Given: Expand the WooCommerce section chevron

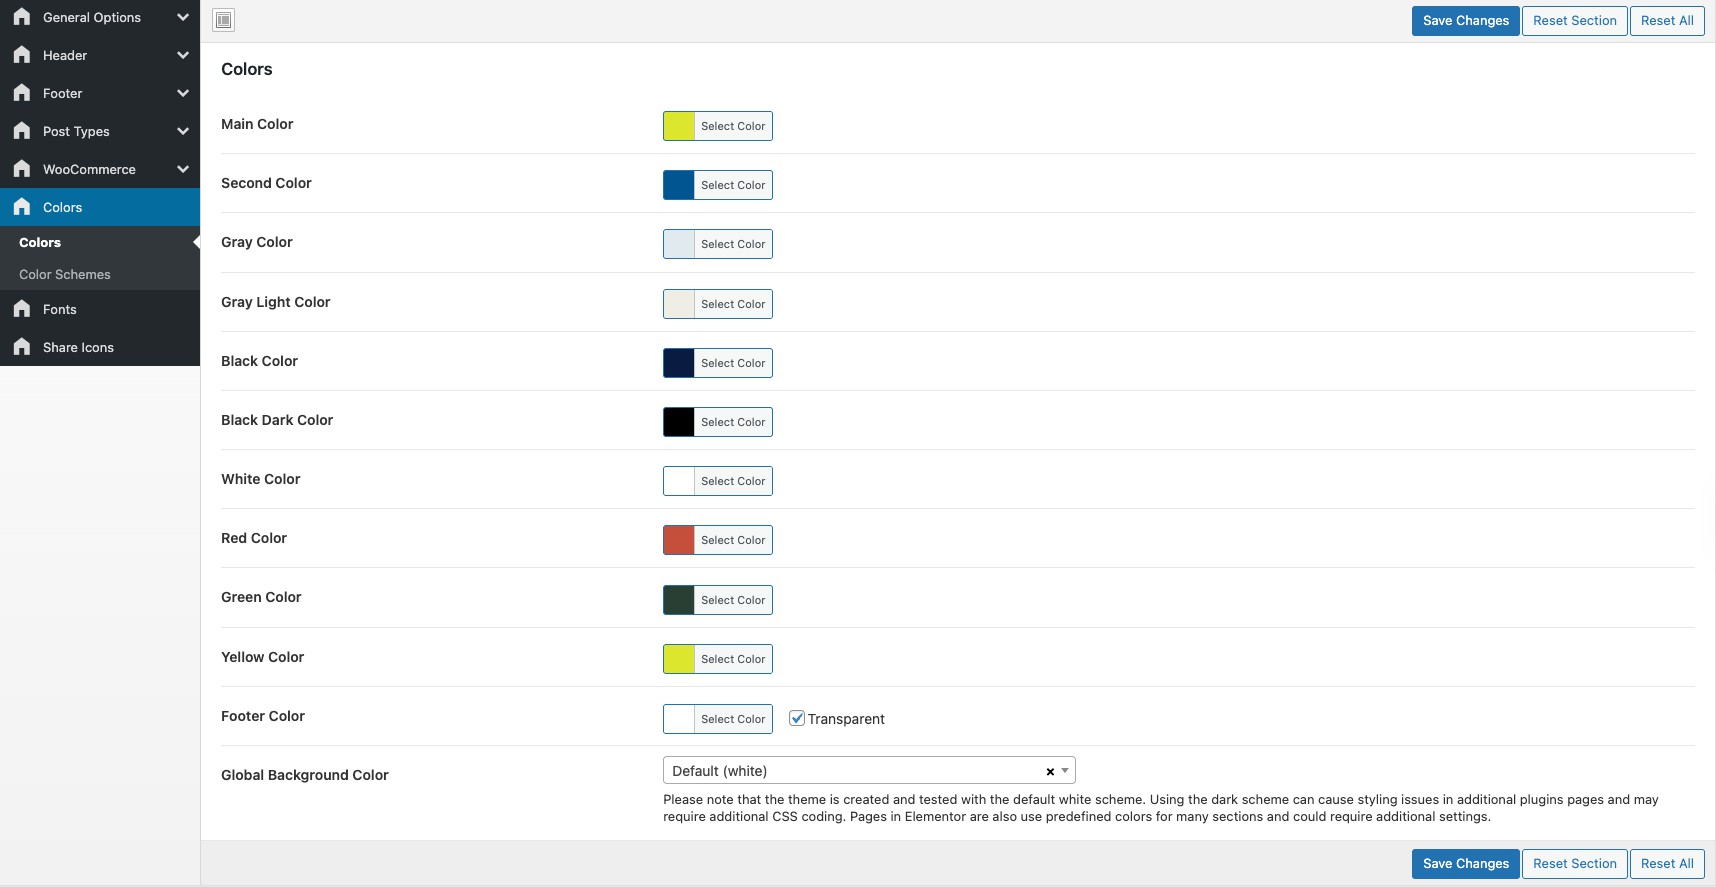Looking at the screenshot, I should click(183, 169).
